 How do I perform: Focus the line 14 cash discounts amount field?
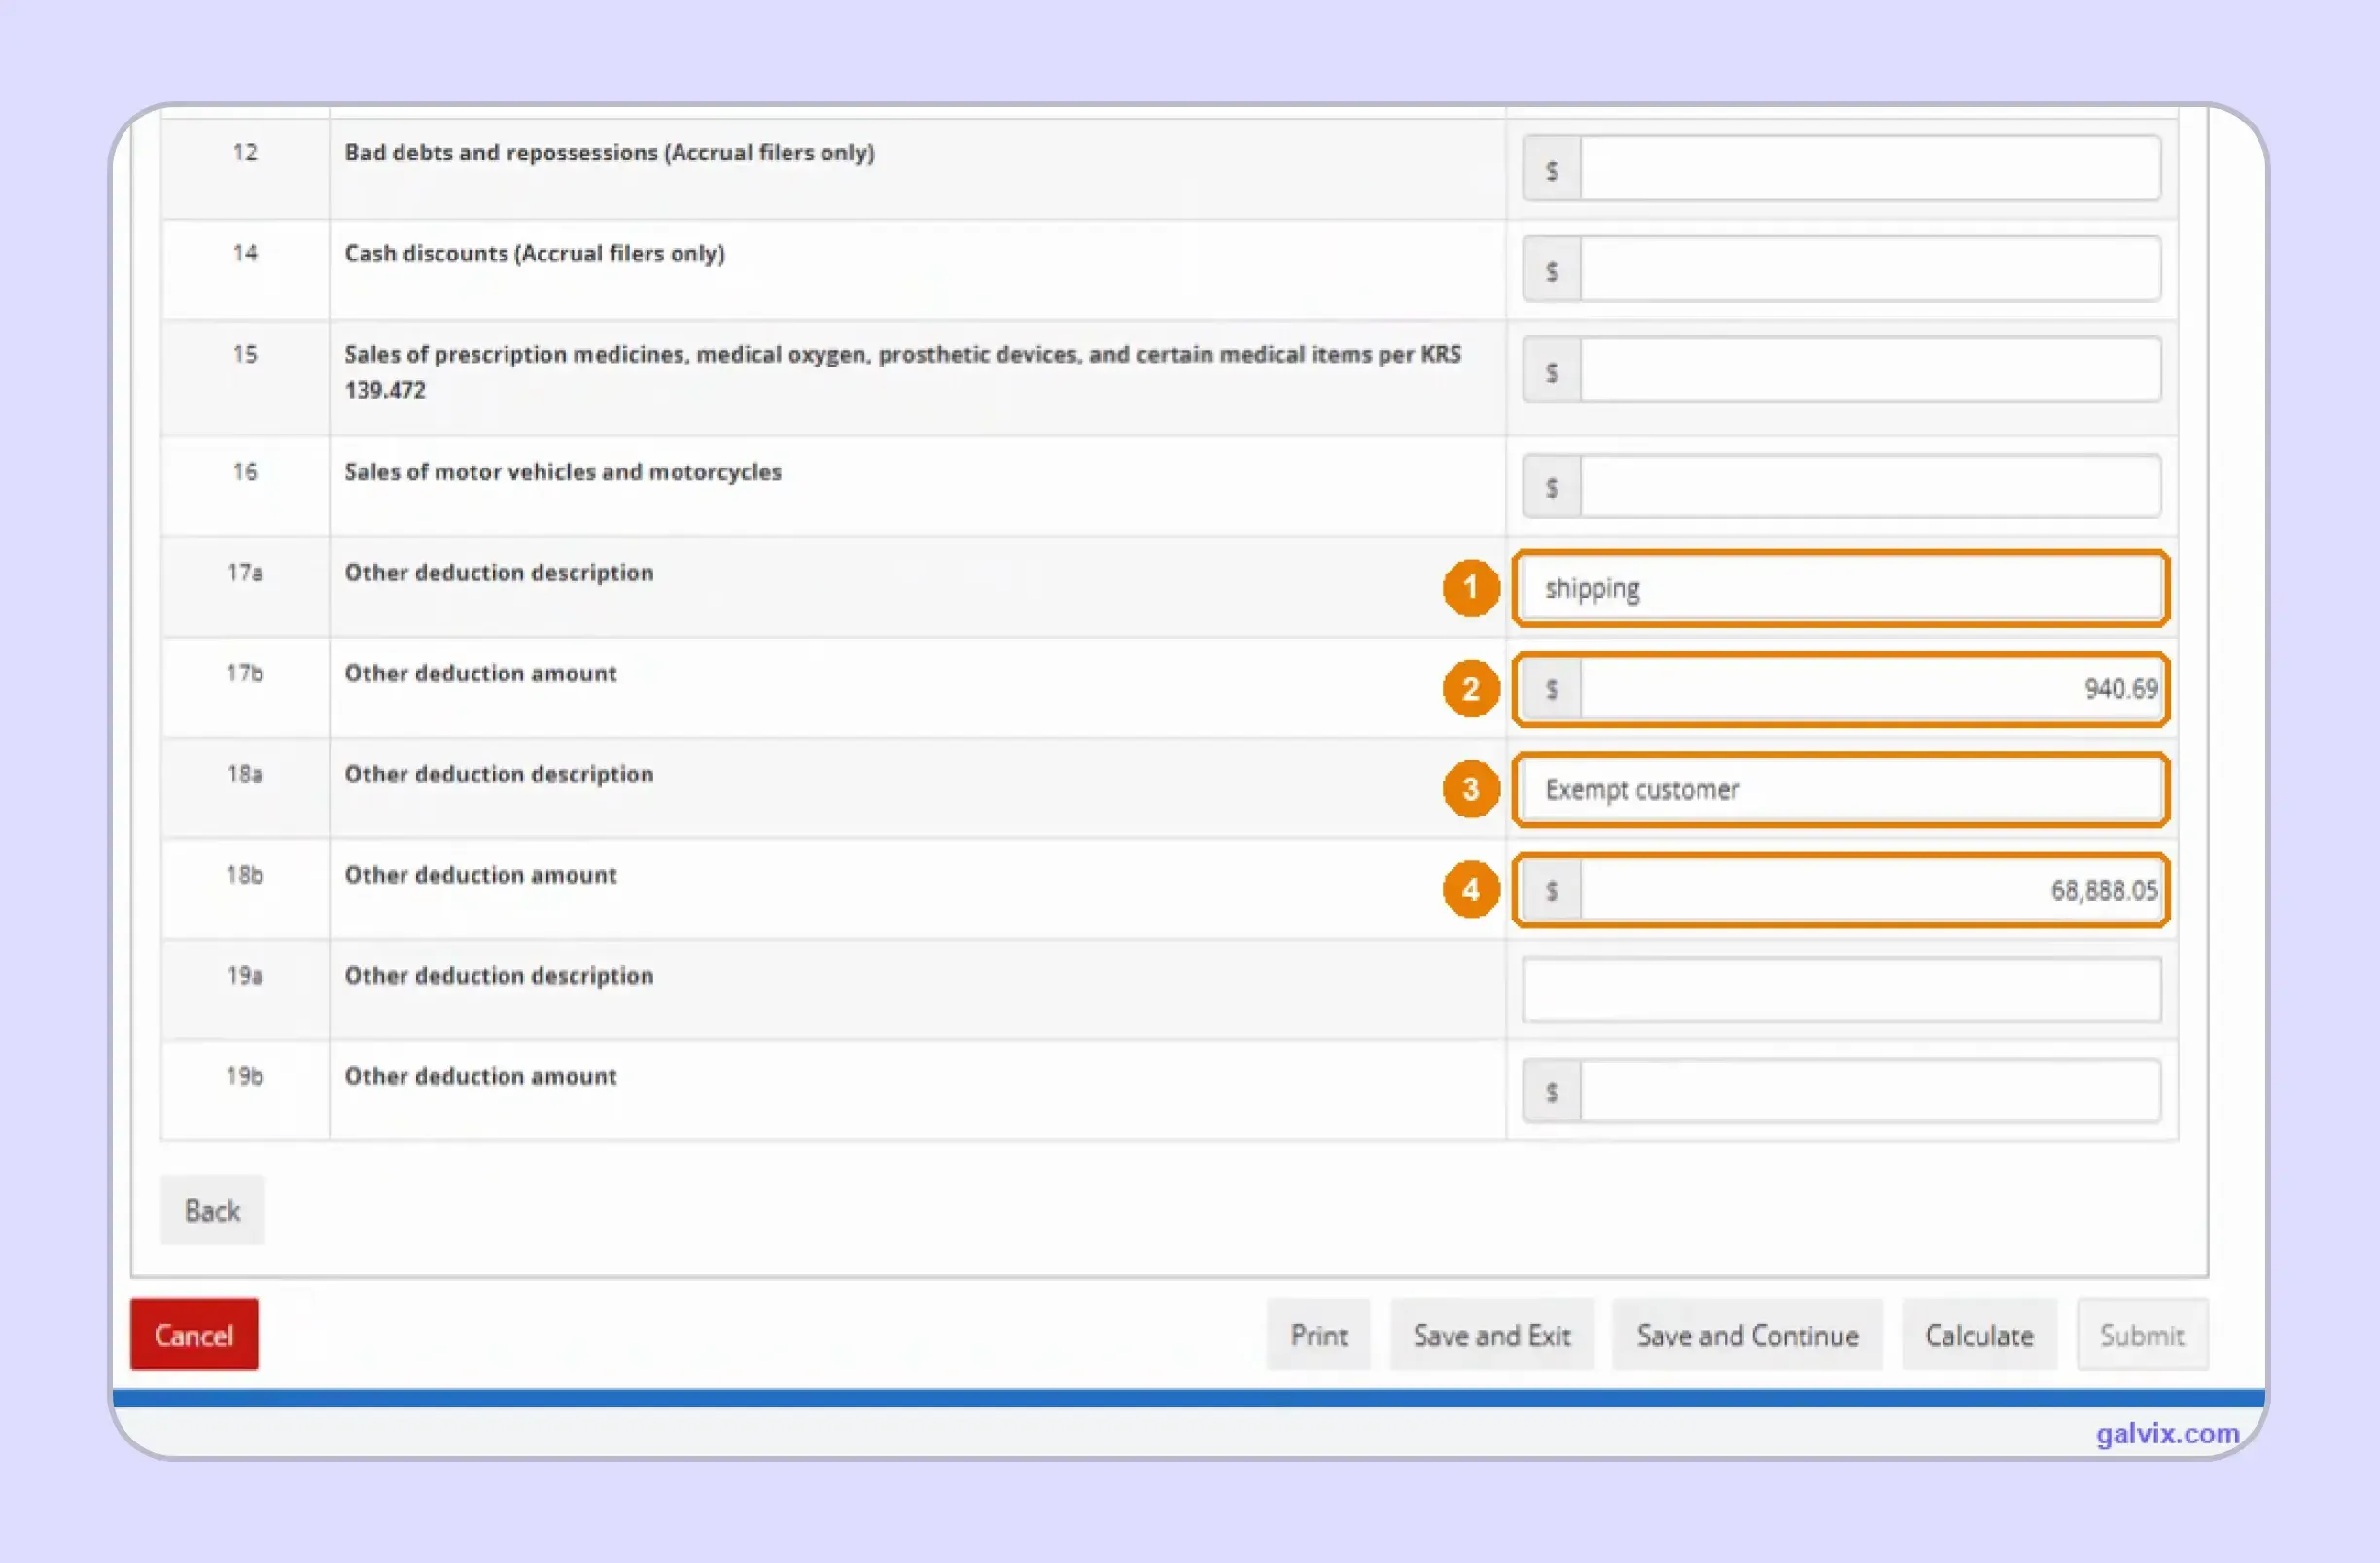pos(1870,269)
